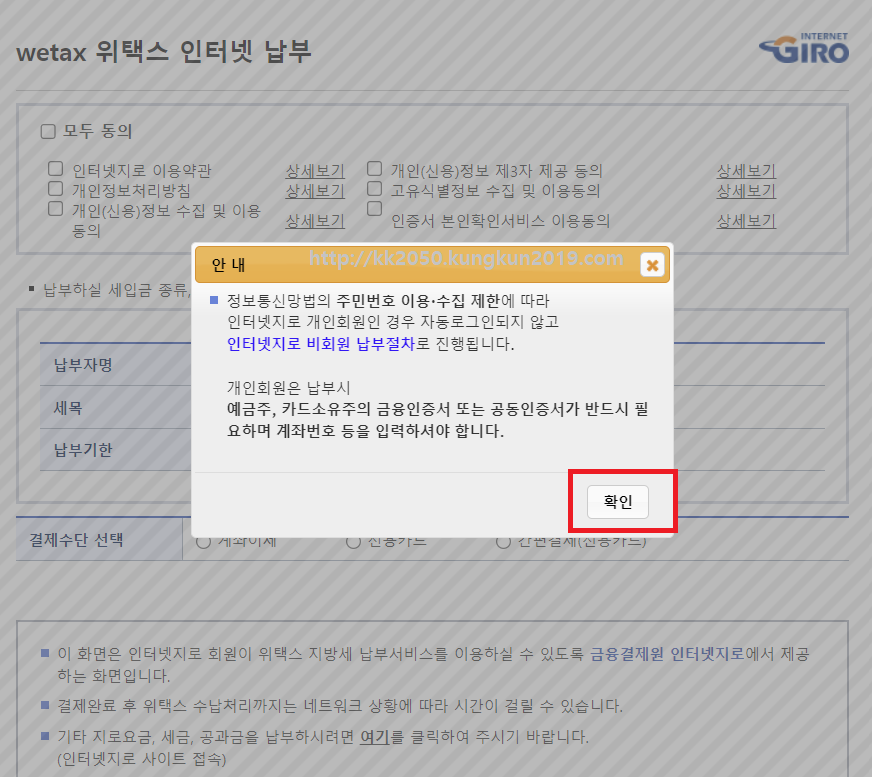Check the 인터넷지로 이용약관 agreement
Image resolution: width=872 pixels, height=777 pixels.
(x=56, y=167)
